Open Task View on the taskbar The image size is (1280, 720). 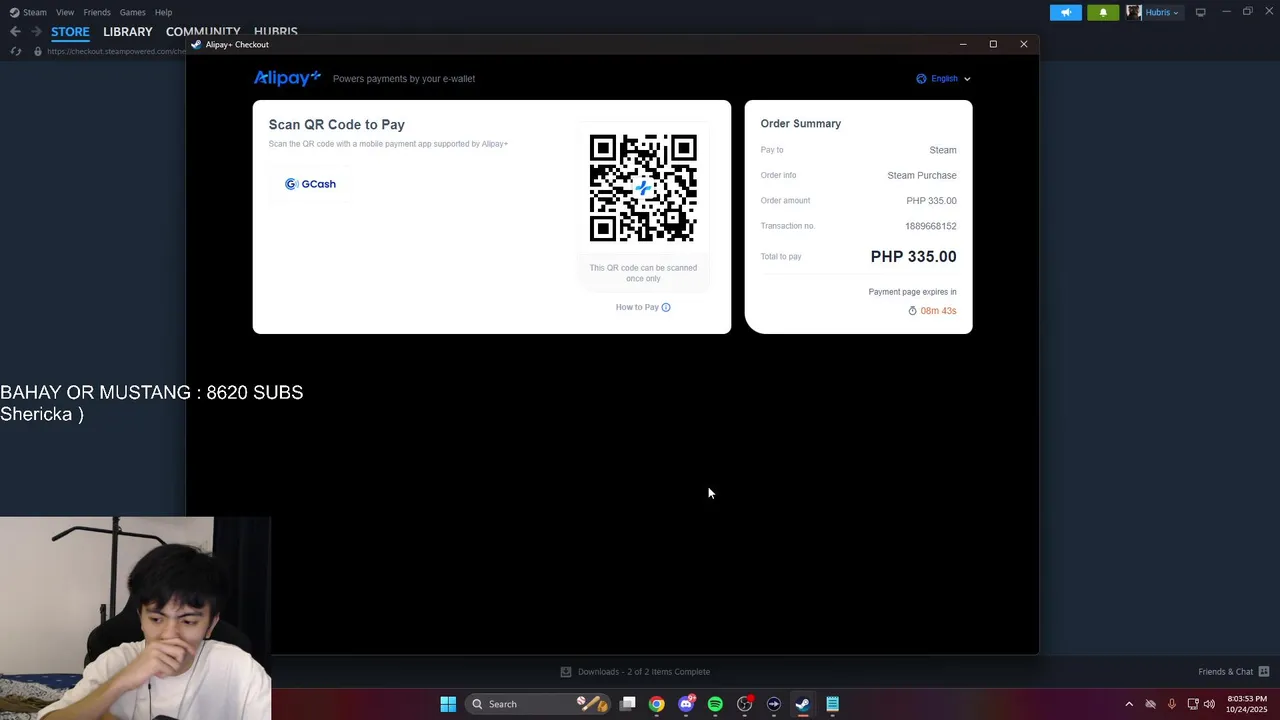coord(628,704)
